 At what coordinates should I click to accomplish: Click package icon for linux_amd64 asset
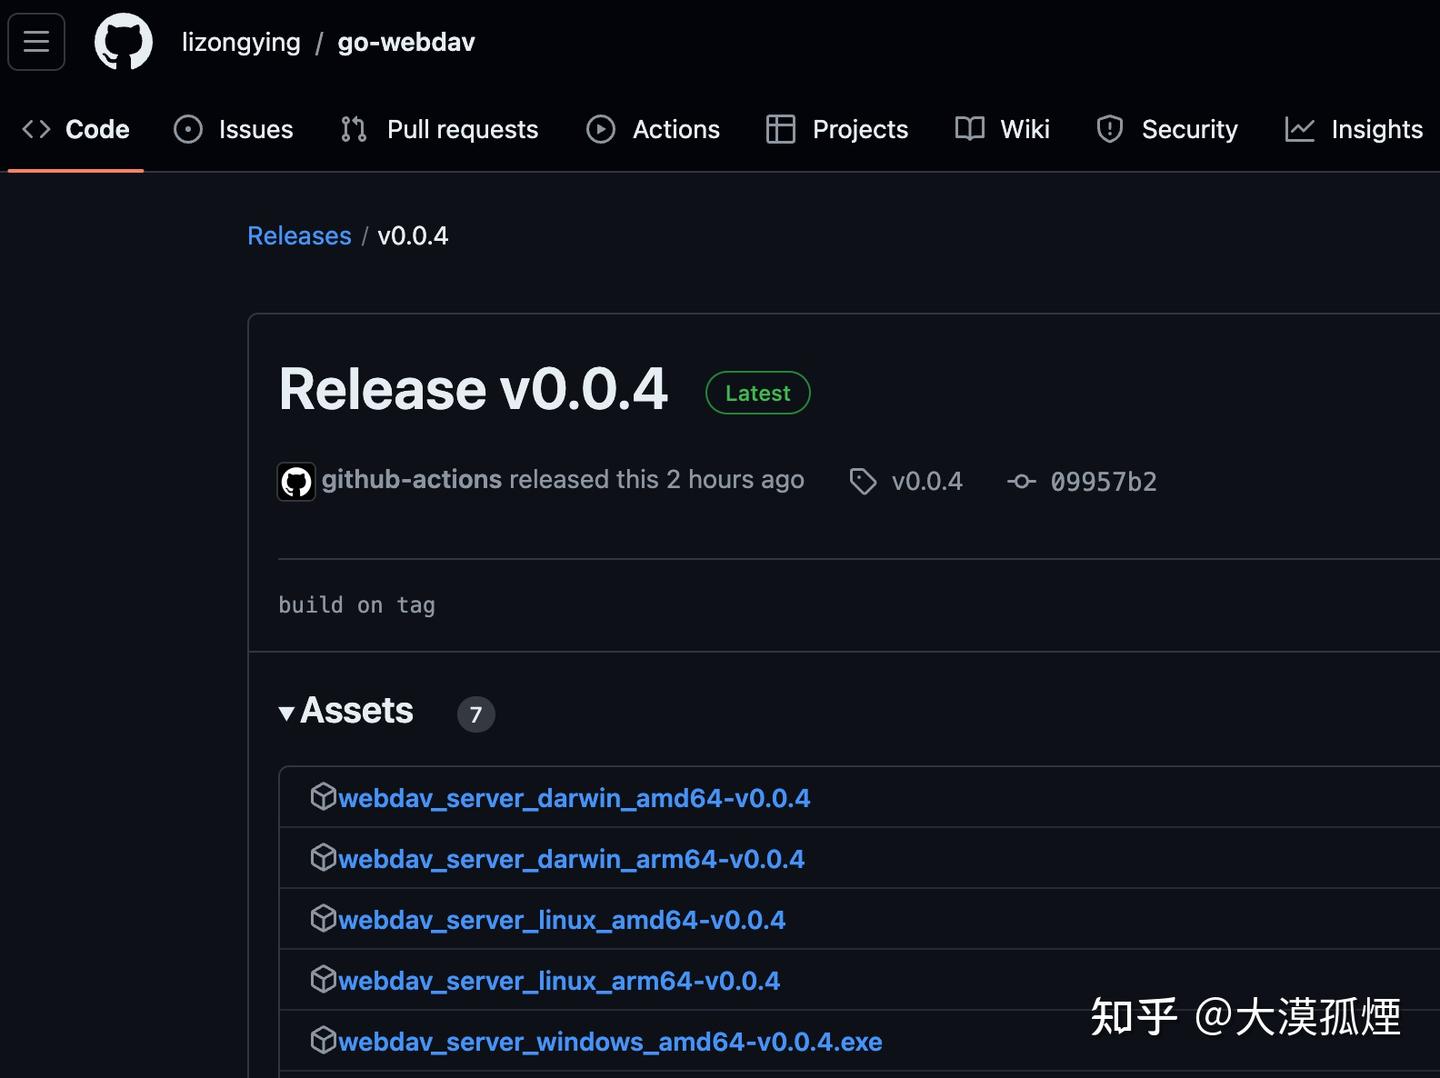(x=323, y=918)
